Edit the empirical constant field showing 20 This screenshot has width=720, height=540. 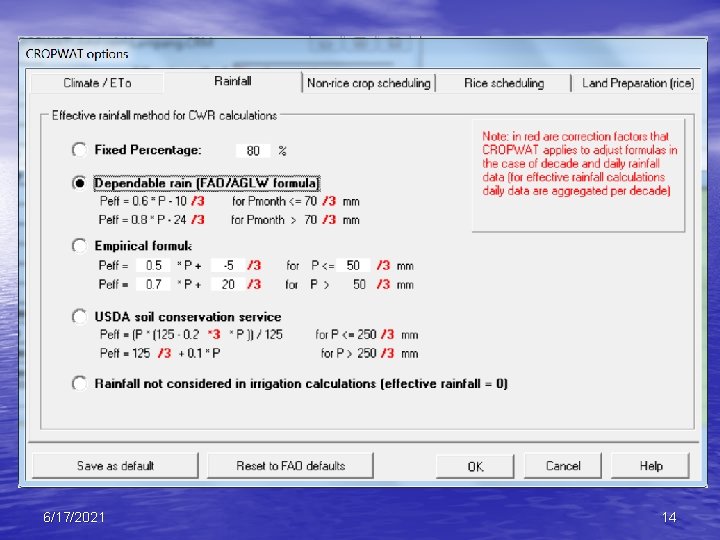pos(228,284)
